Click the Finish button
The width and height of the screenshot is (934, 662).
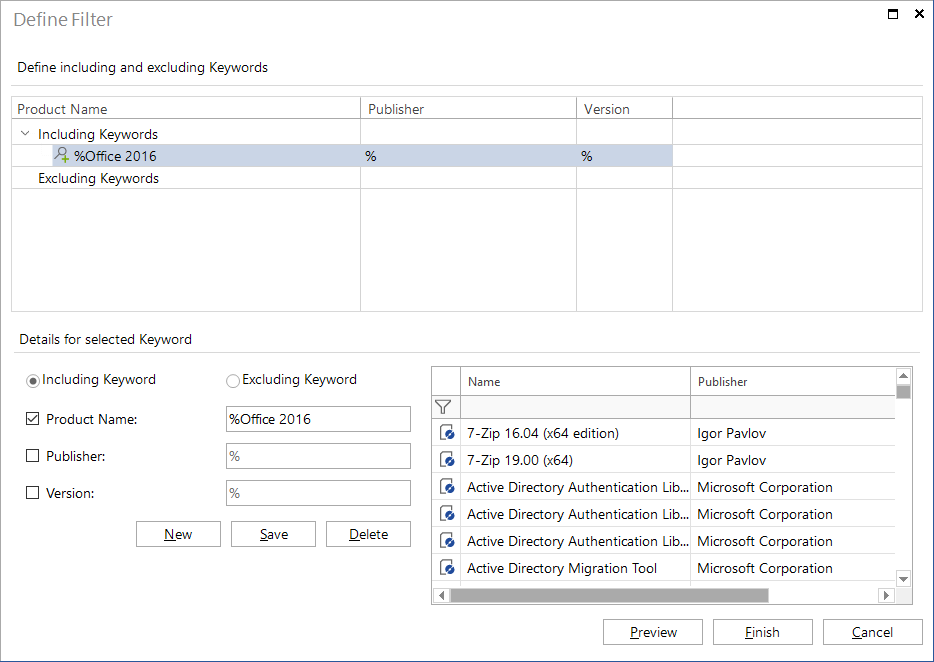[x=762, y=632]
